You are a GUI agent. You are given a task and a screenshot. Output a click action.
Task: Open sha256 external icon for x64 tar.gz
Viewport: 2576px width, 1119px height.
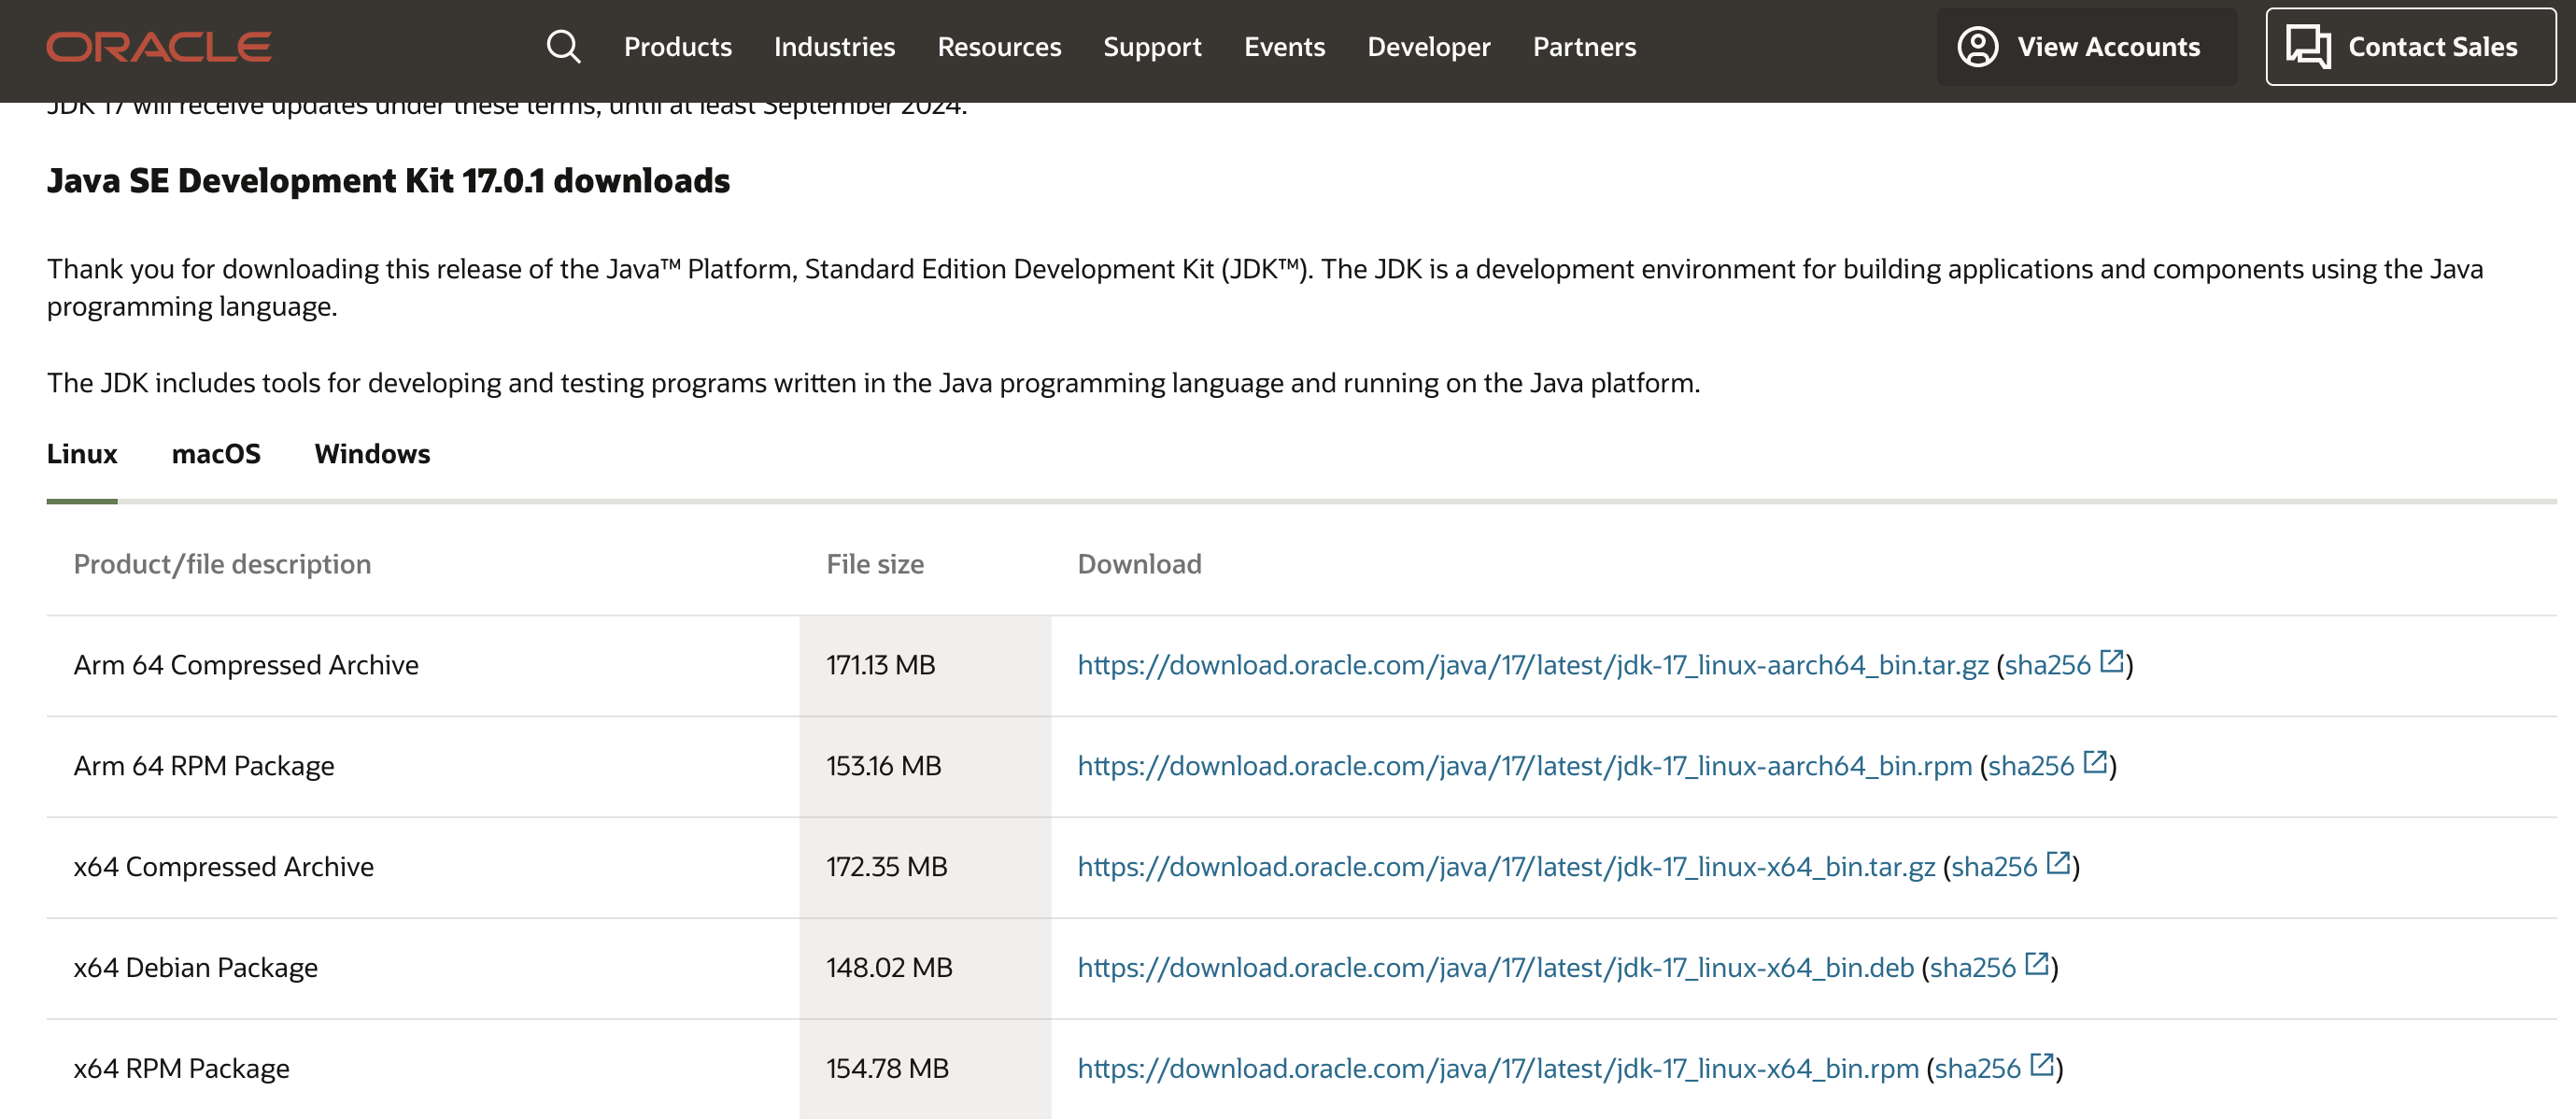2058,863
